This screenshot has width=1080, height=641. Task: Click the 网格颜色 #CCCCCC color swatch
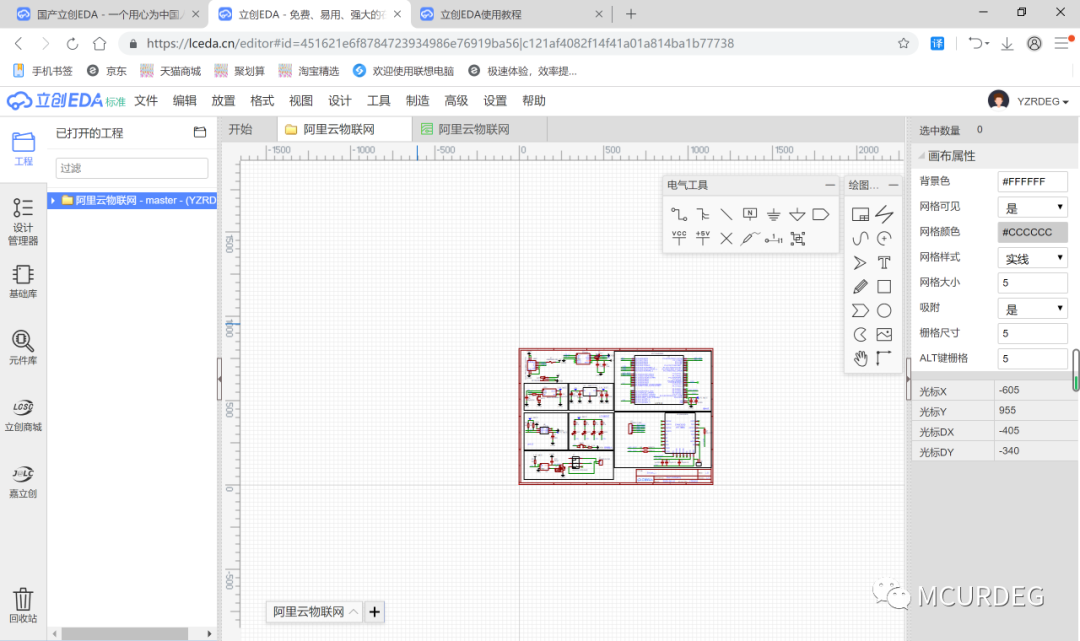[1032, 232]
